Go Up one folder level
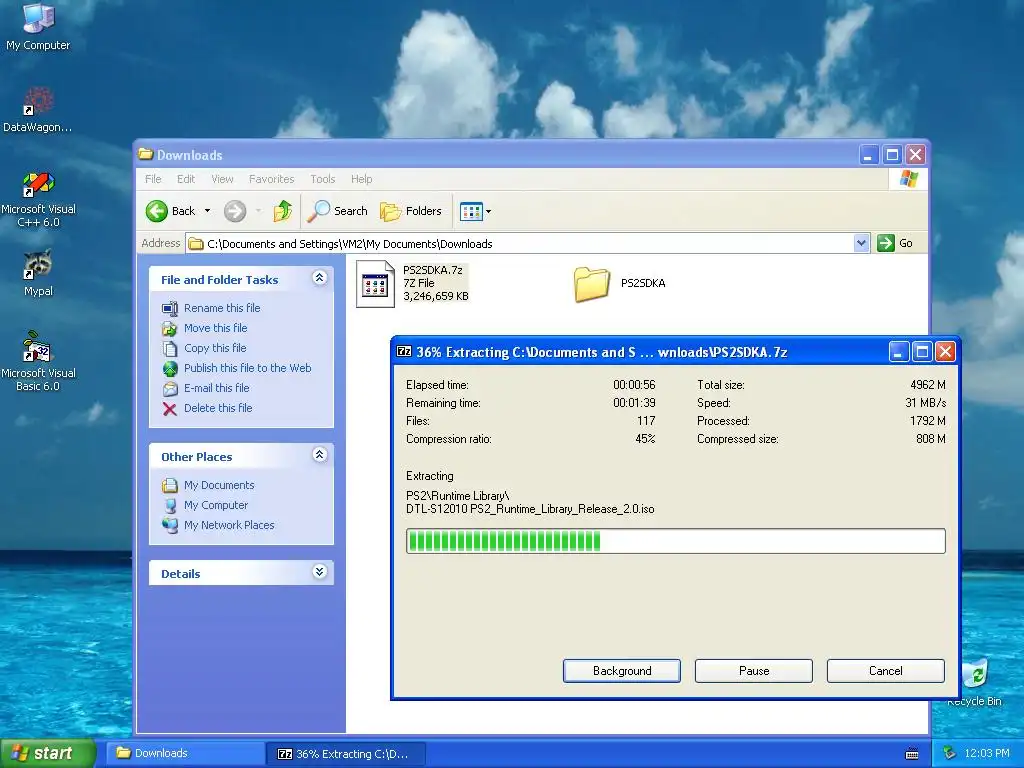This screenshot has width=1024, height=768. 282,211
